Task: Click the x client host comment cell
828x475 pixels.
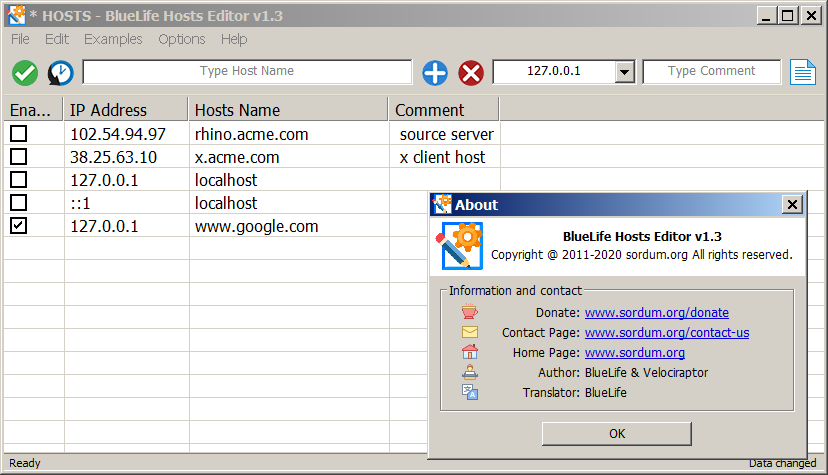Action: [442, 157]
